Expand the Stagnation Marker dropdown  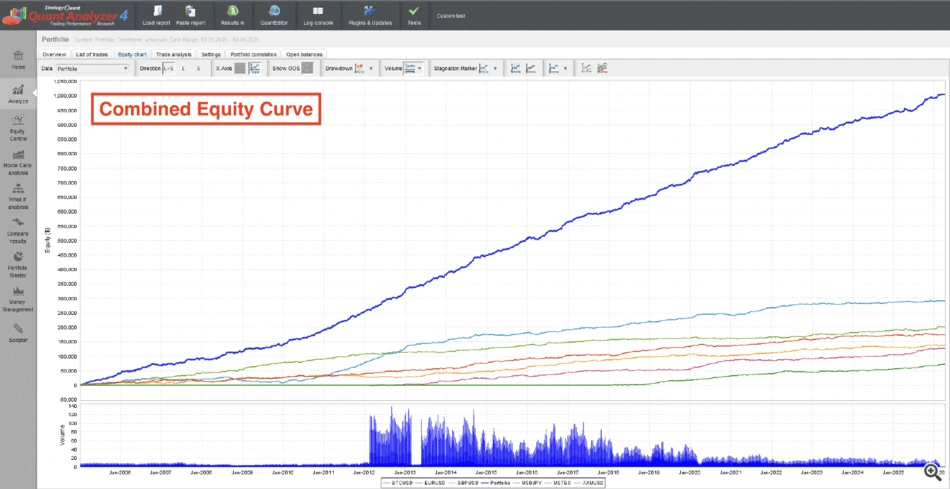point(495,68)
